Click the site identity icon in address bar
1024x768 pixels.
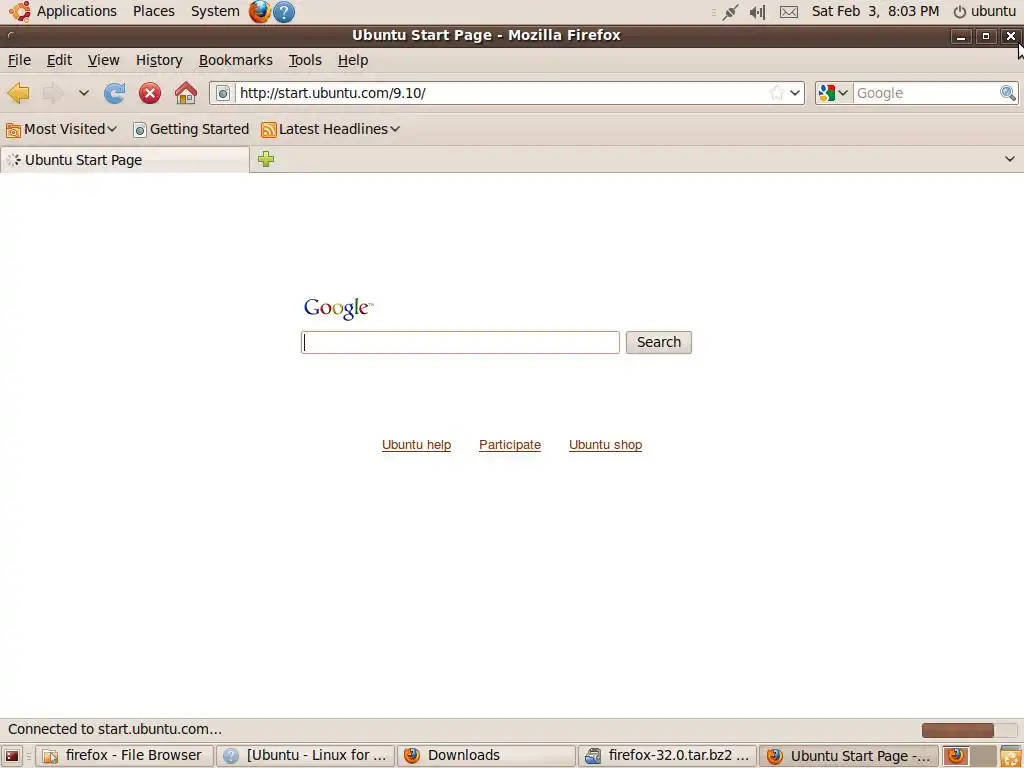click(223, 93)
